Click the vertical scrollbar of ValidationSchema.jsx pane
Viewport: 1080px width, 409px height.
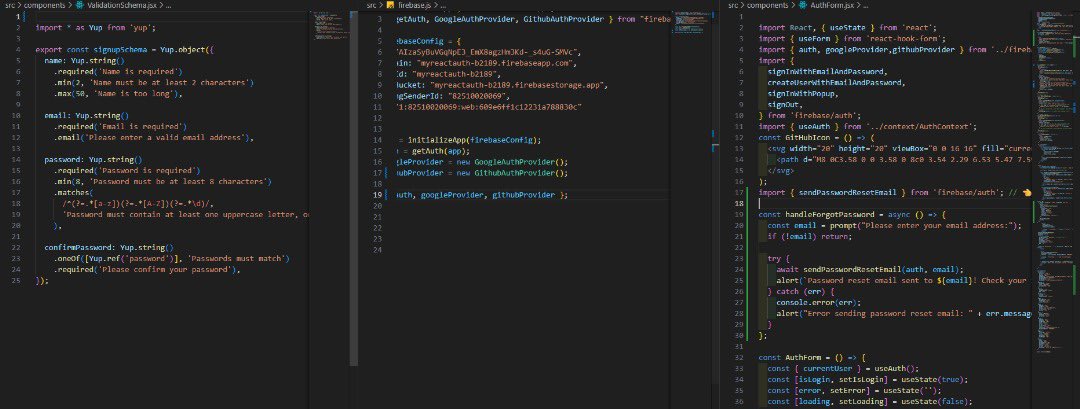[354, 186]
